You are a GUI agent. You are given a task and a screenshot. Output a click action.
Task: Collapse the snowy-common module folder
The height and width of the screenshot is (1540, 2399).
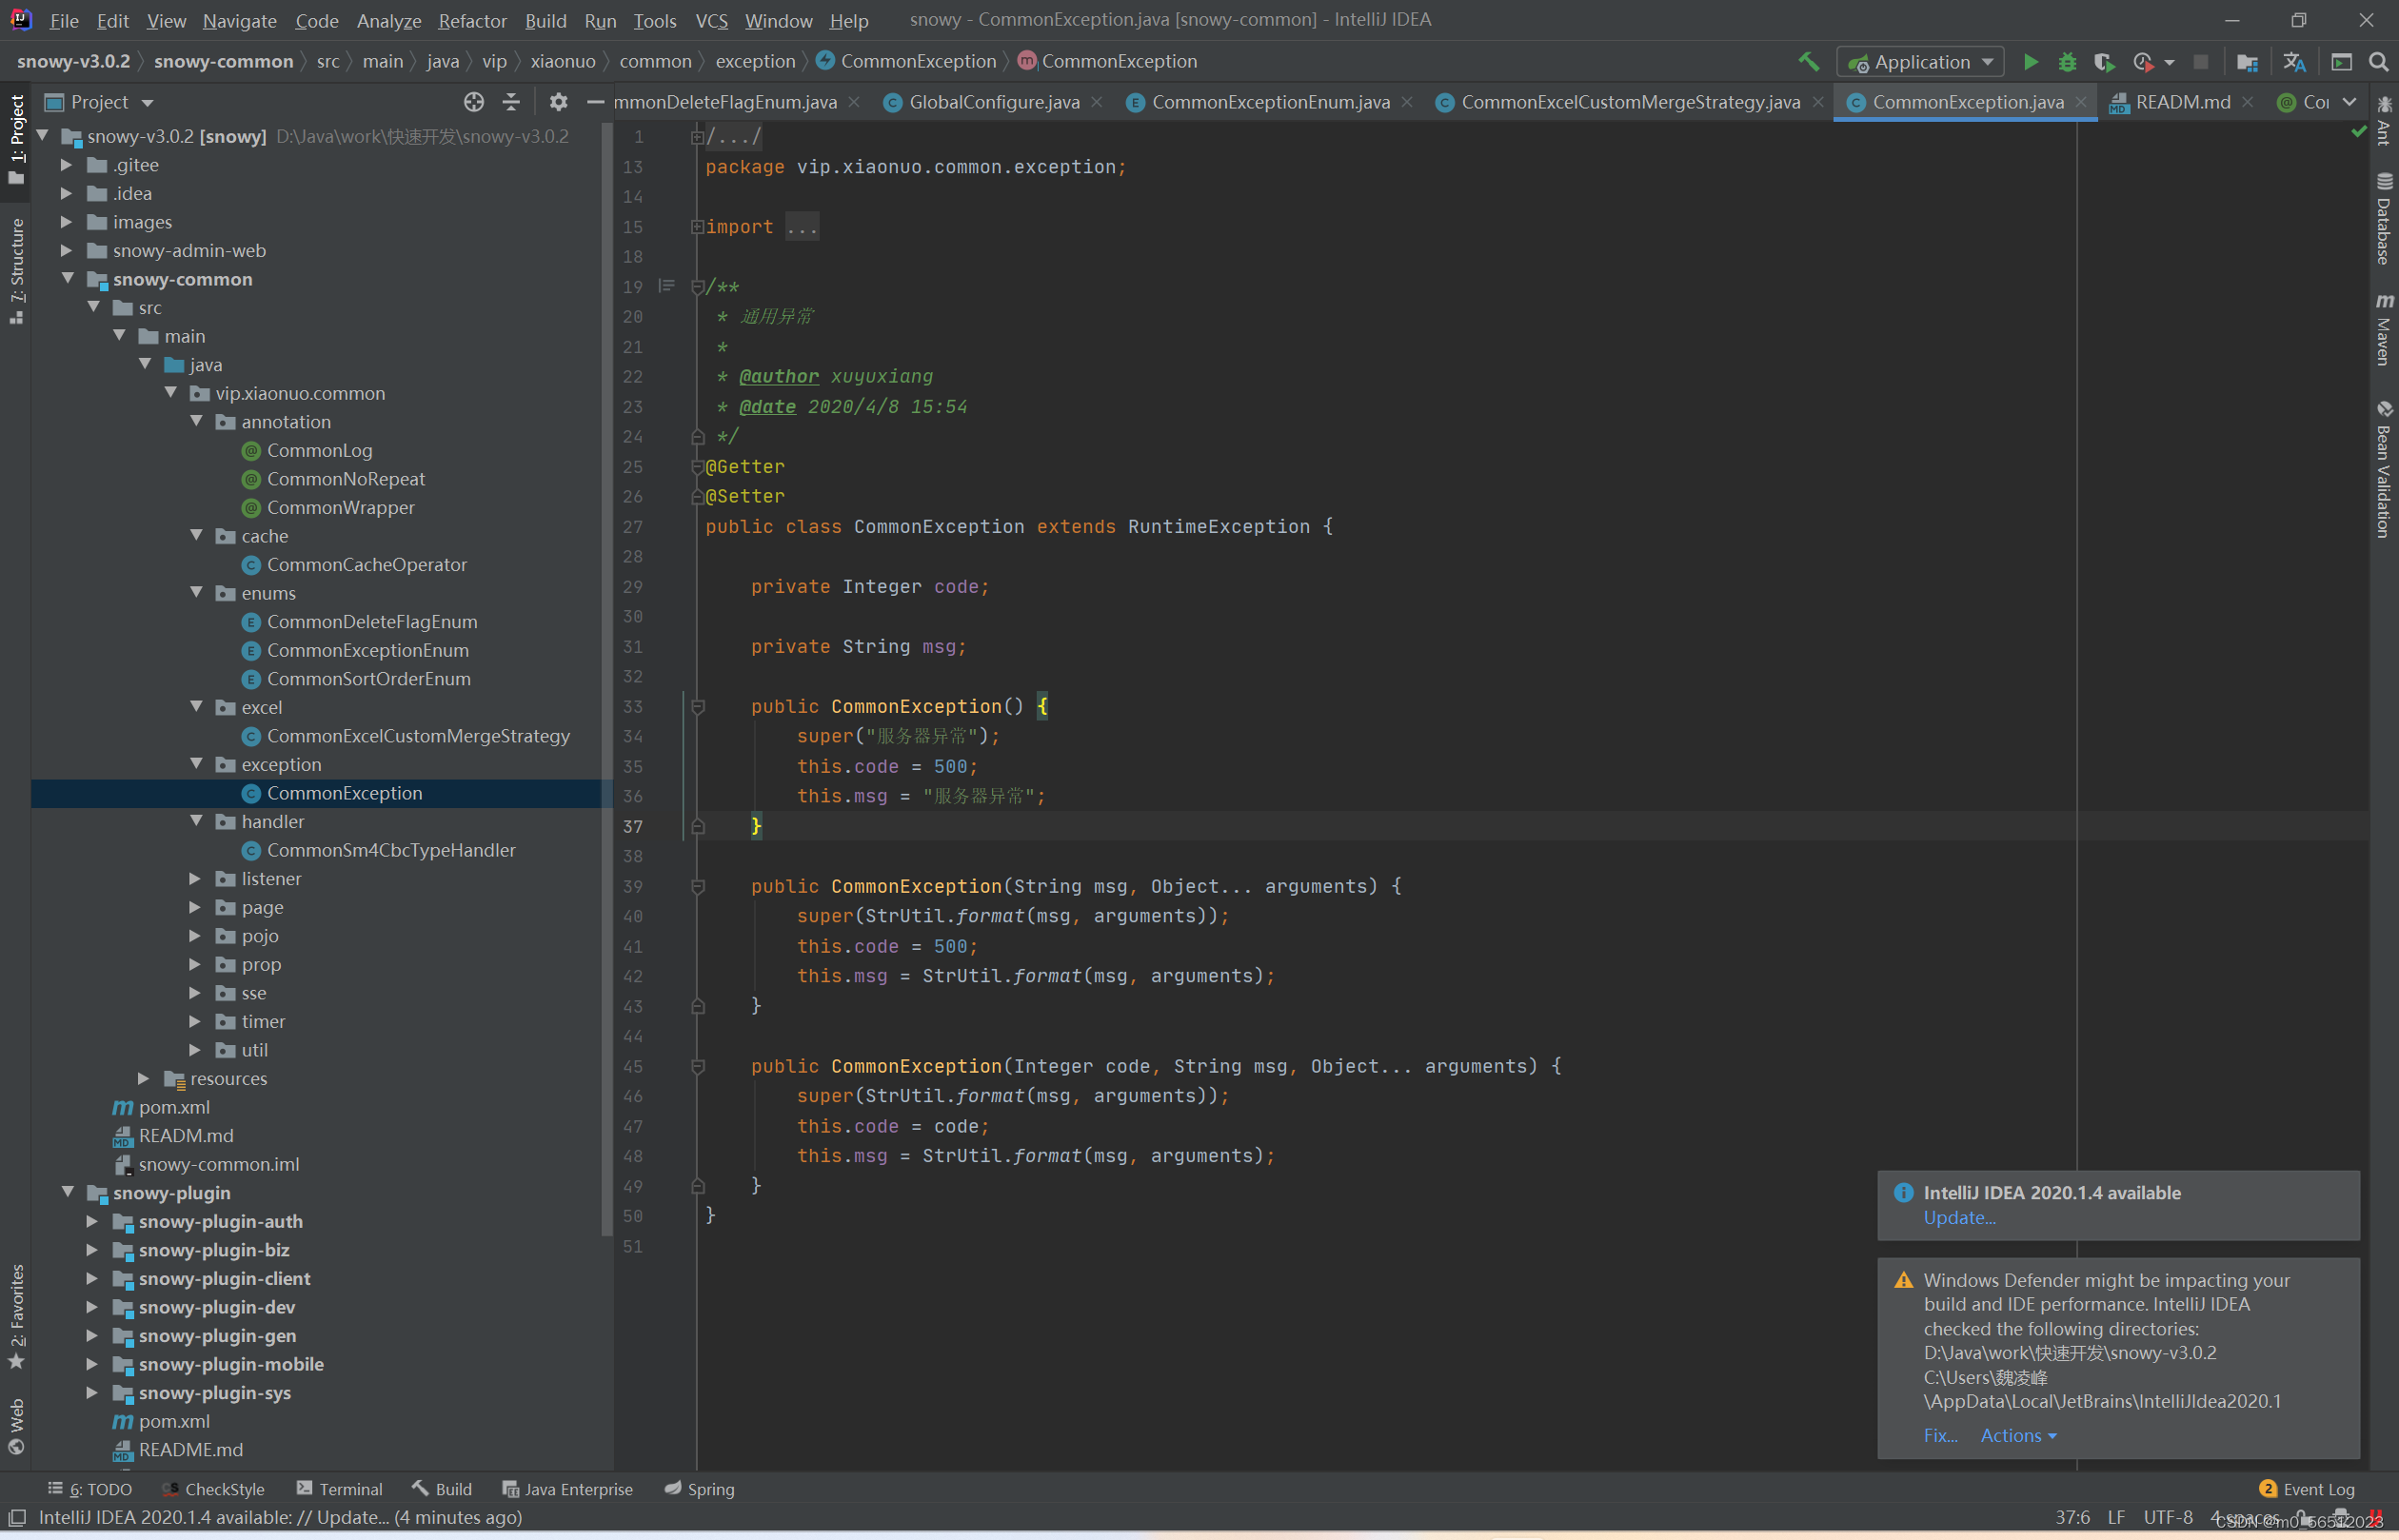[x=68, y=279]
